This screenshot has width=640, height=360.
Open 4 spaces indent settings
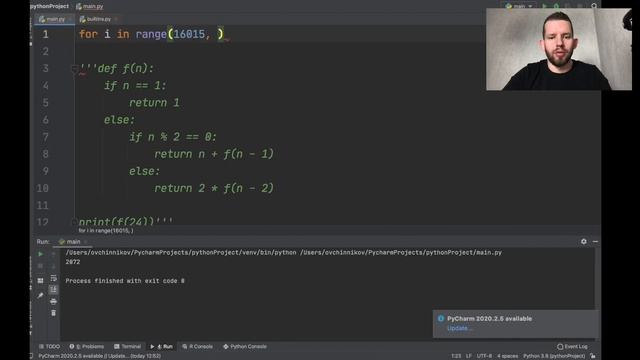pyautogui.click(x=507, y=356)
